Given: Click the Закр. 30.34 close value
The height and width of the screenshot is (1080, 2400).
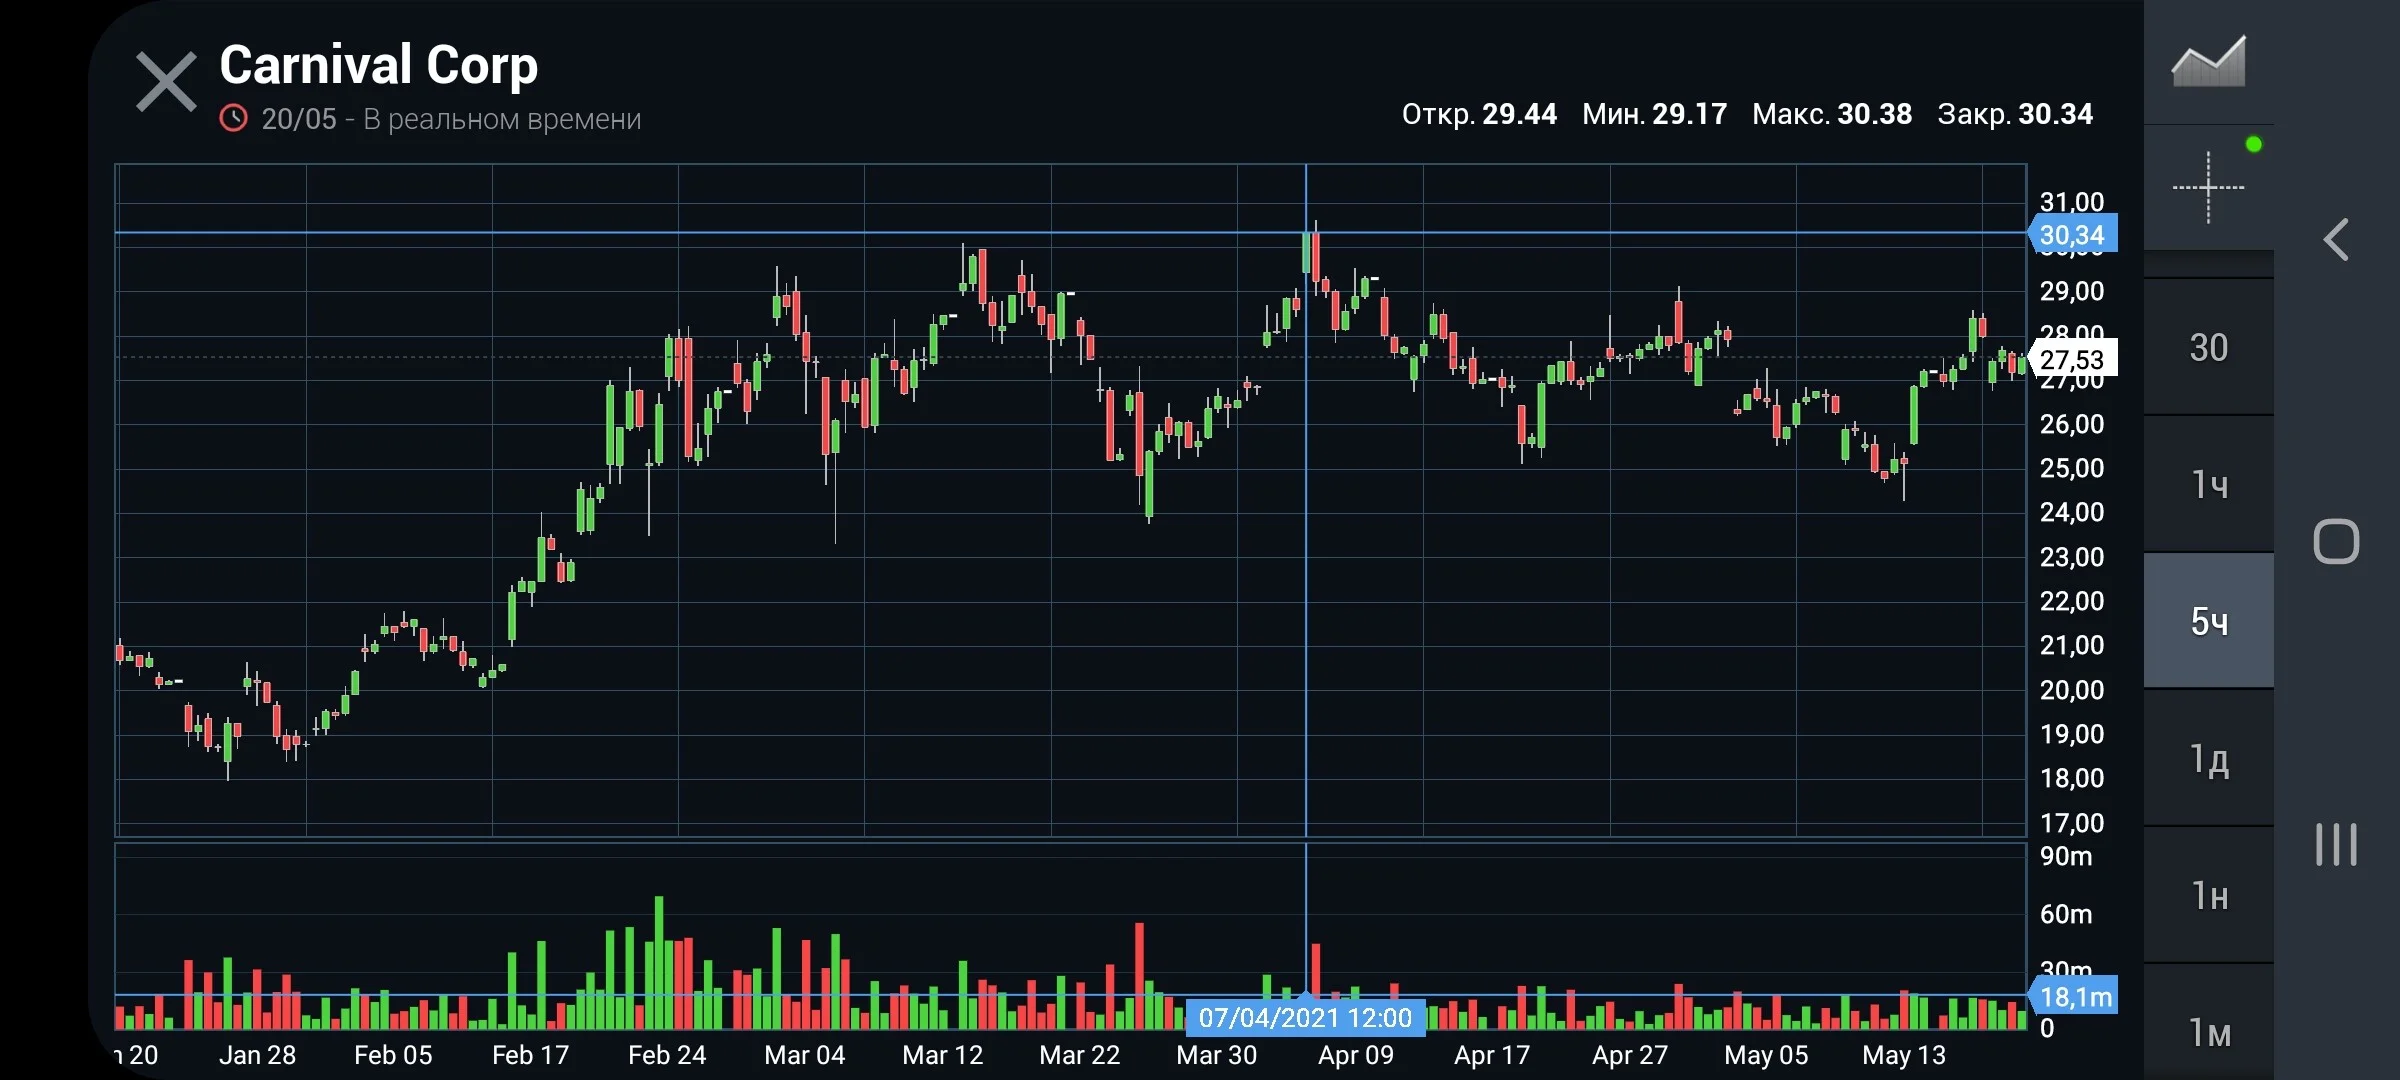Looking at the screenshot, I should tap(2014, 114).
